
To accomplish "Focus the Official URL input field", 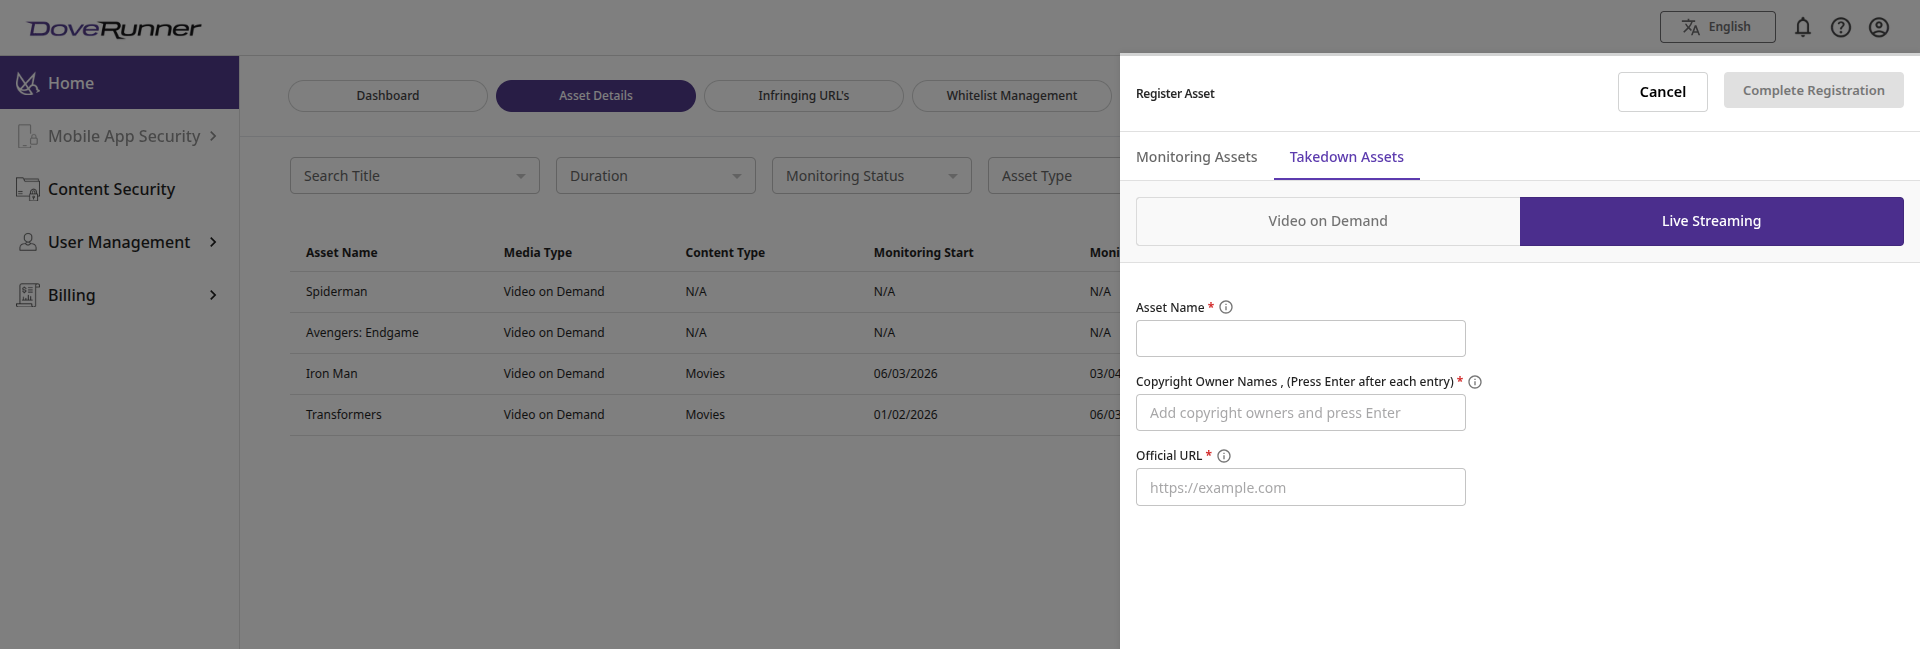I will click(1301, 487).
